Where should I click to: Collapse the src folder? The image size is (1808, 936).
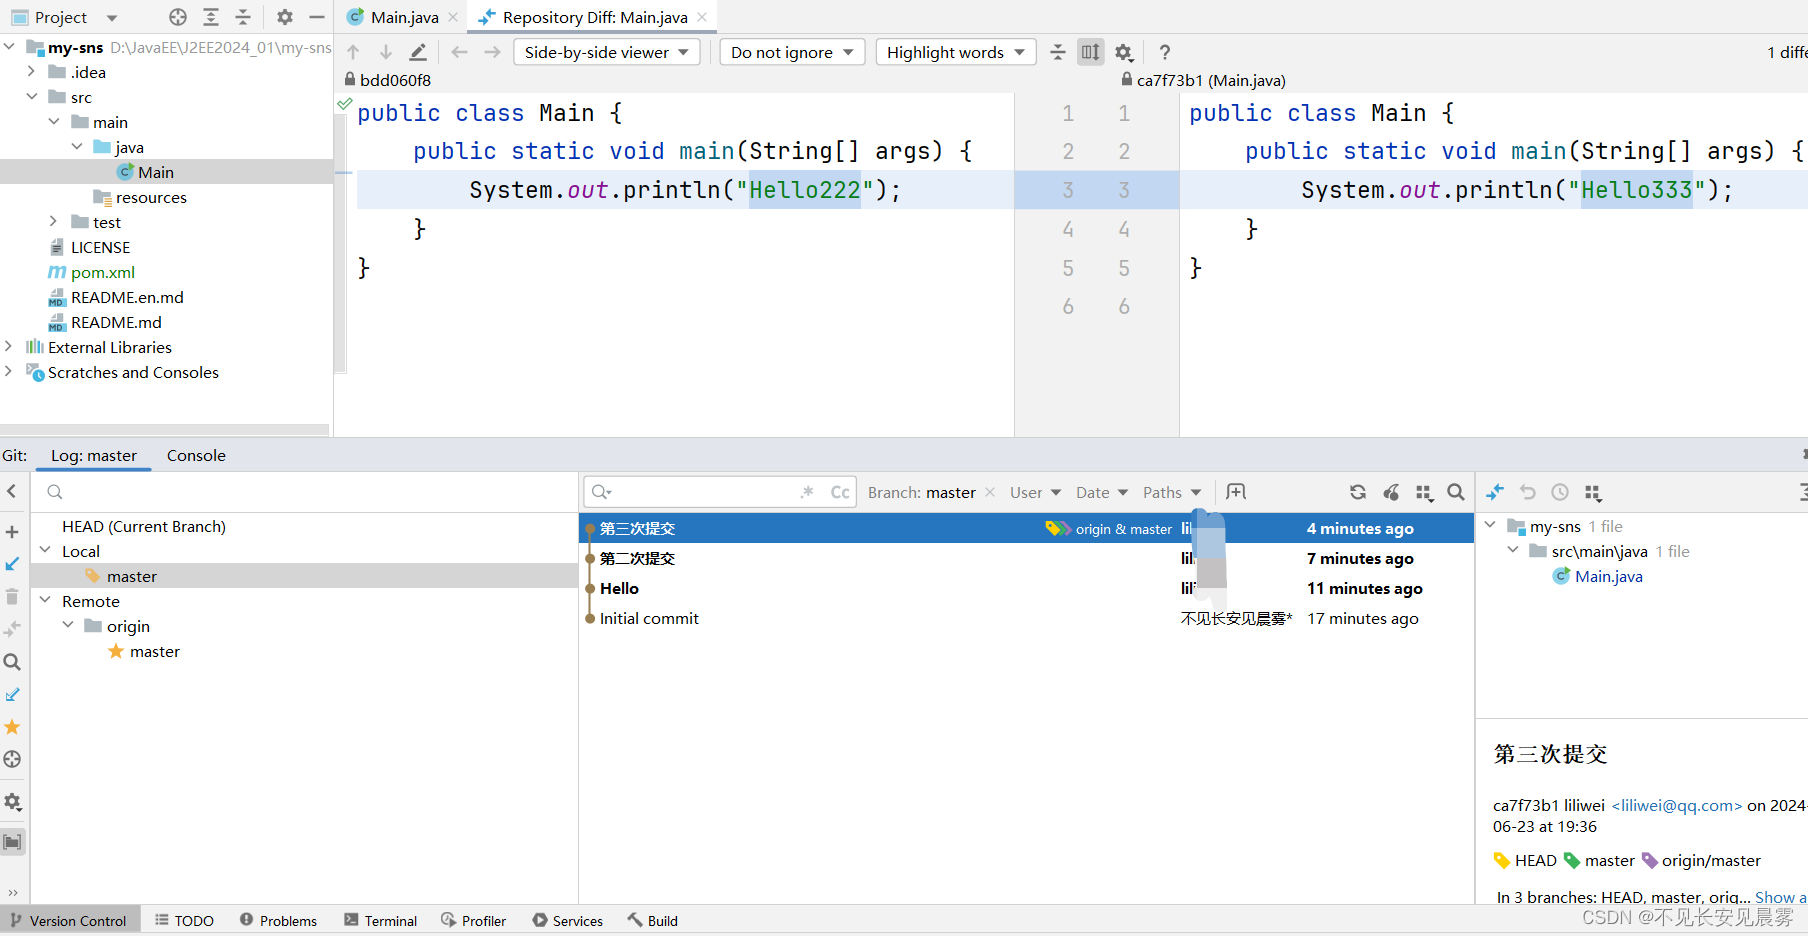point(32,97)
